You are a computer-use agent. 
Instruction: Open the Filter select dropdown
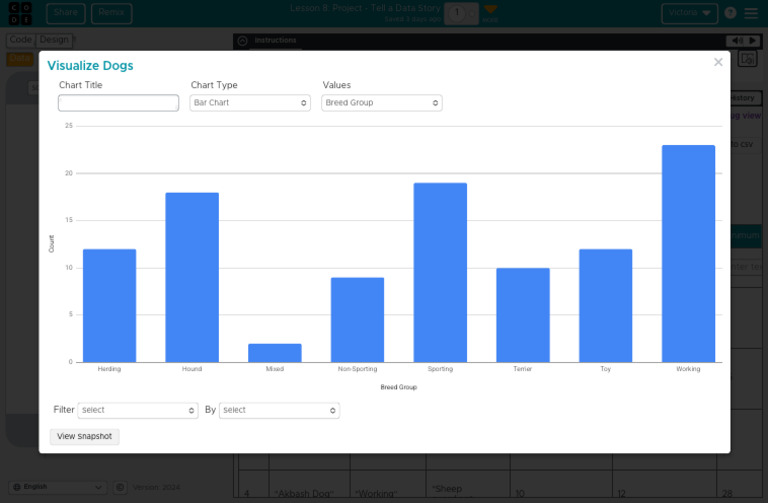pos(138,410)
